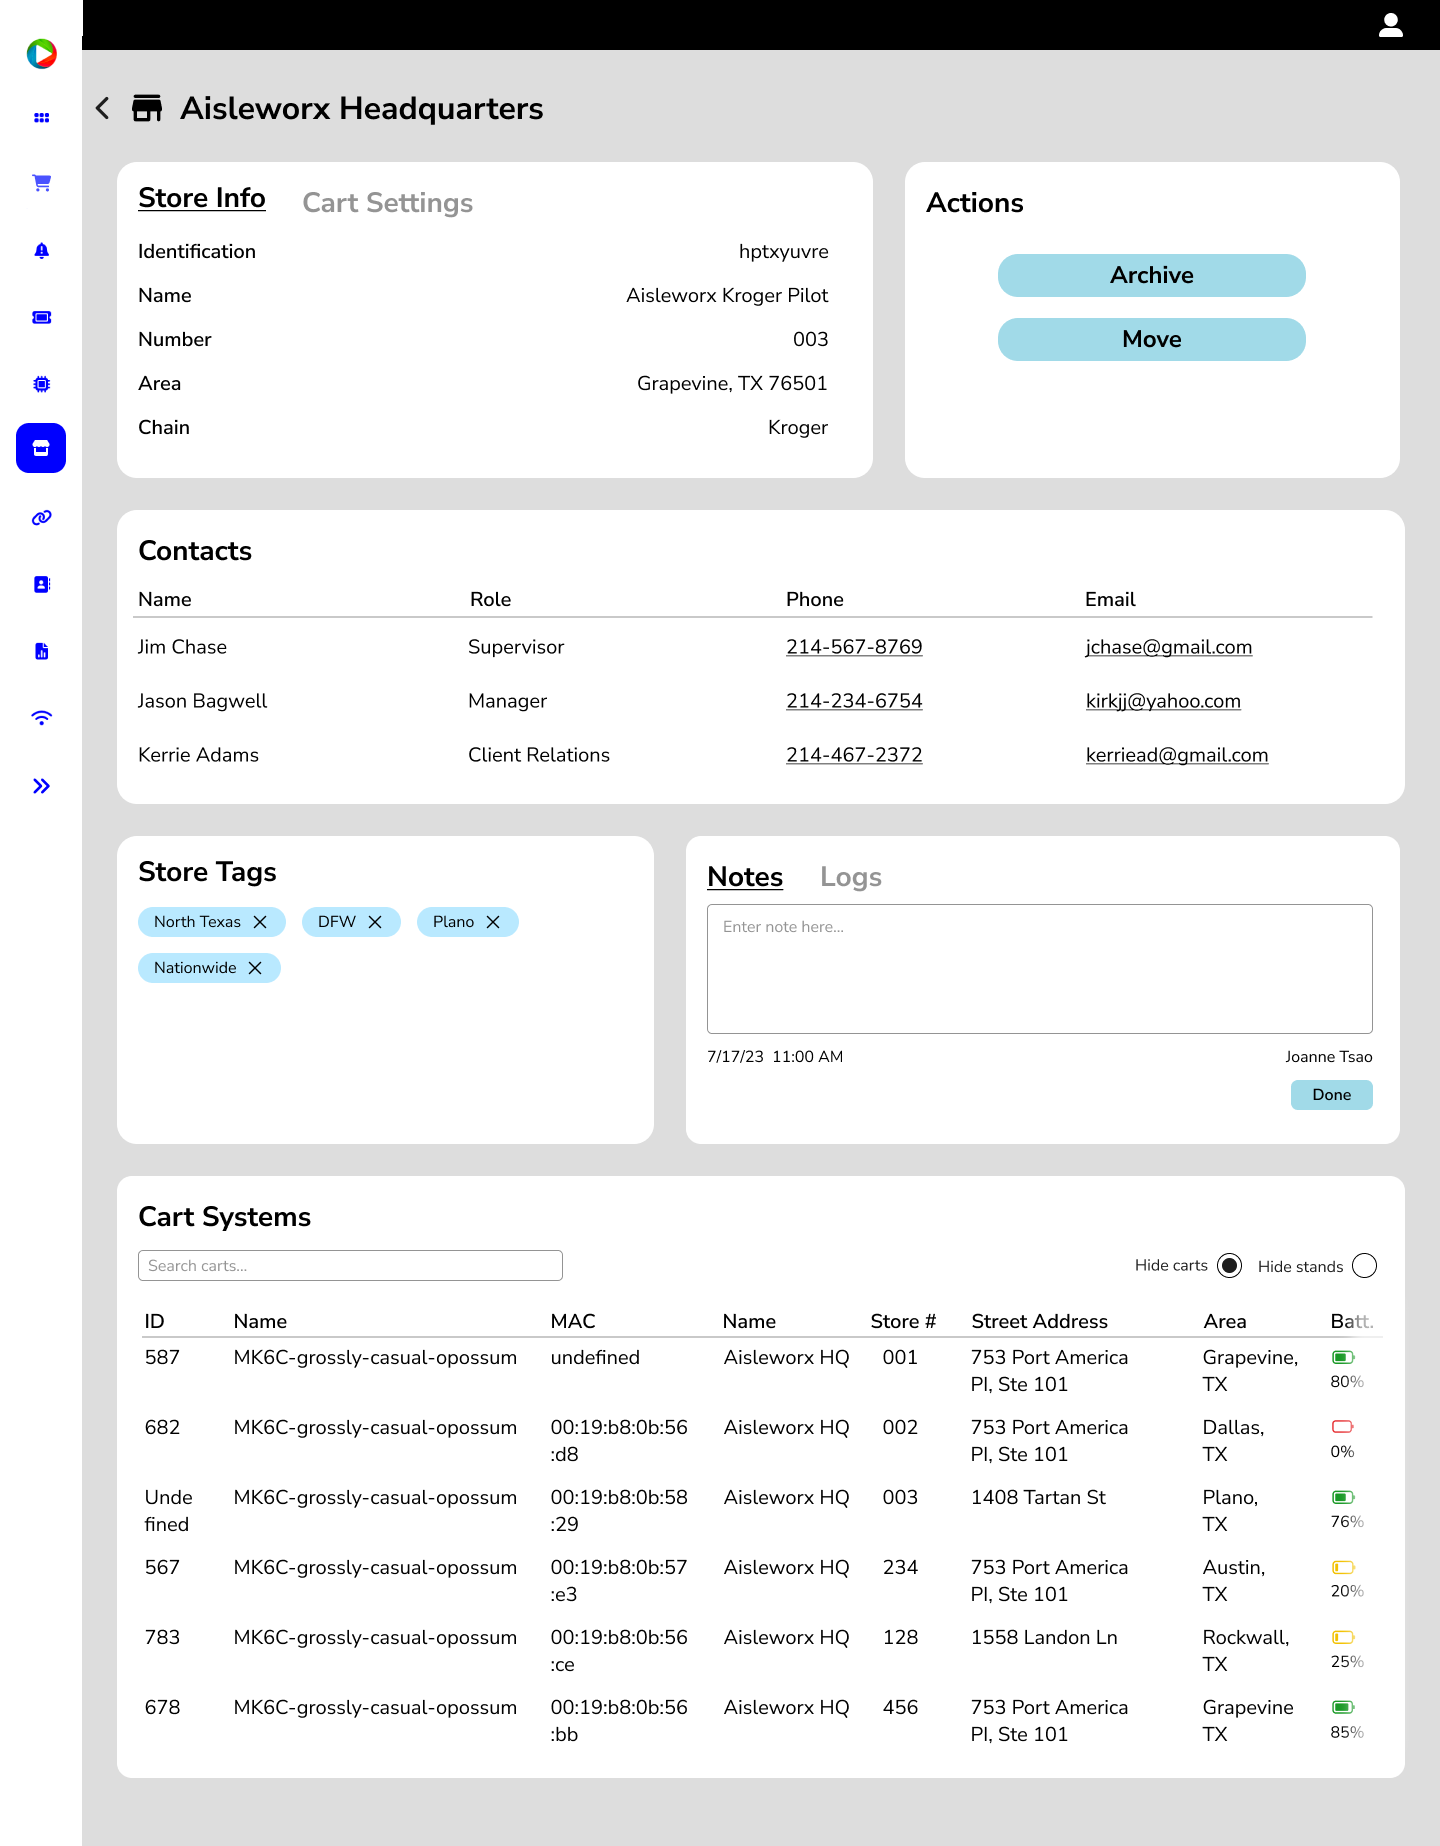Remove the Plano tag
This screenshot has height=1846, width=1440.
click(493, 922)
